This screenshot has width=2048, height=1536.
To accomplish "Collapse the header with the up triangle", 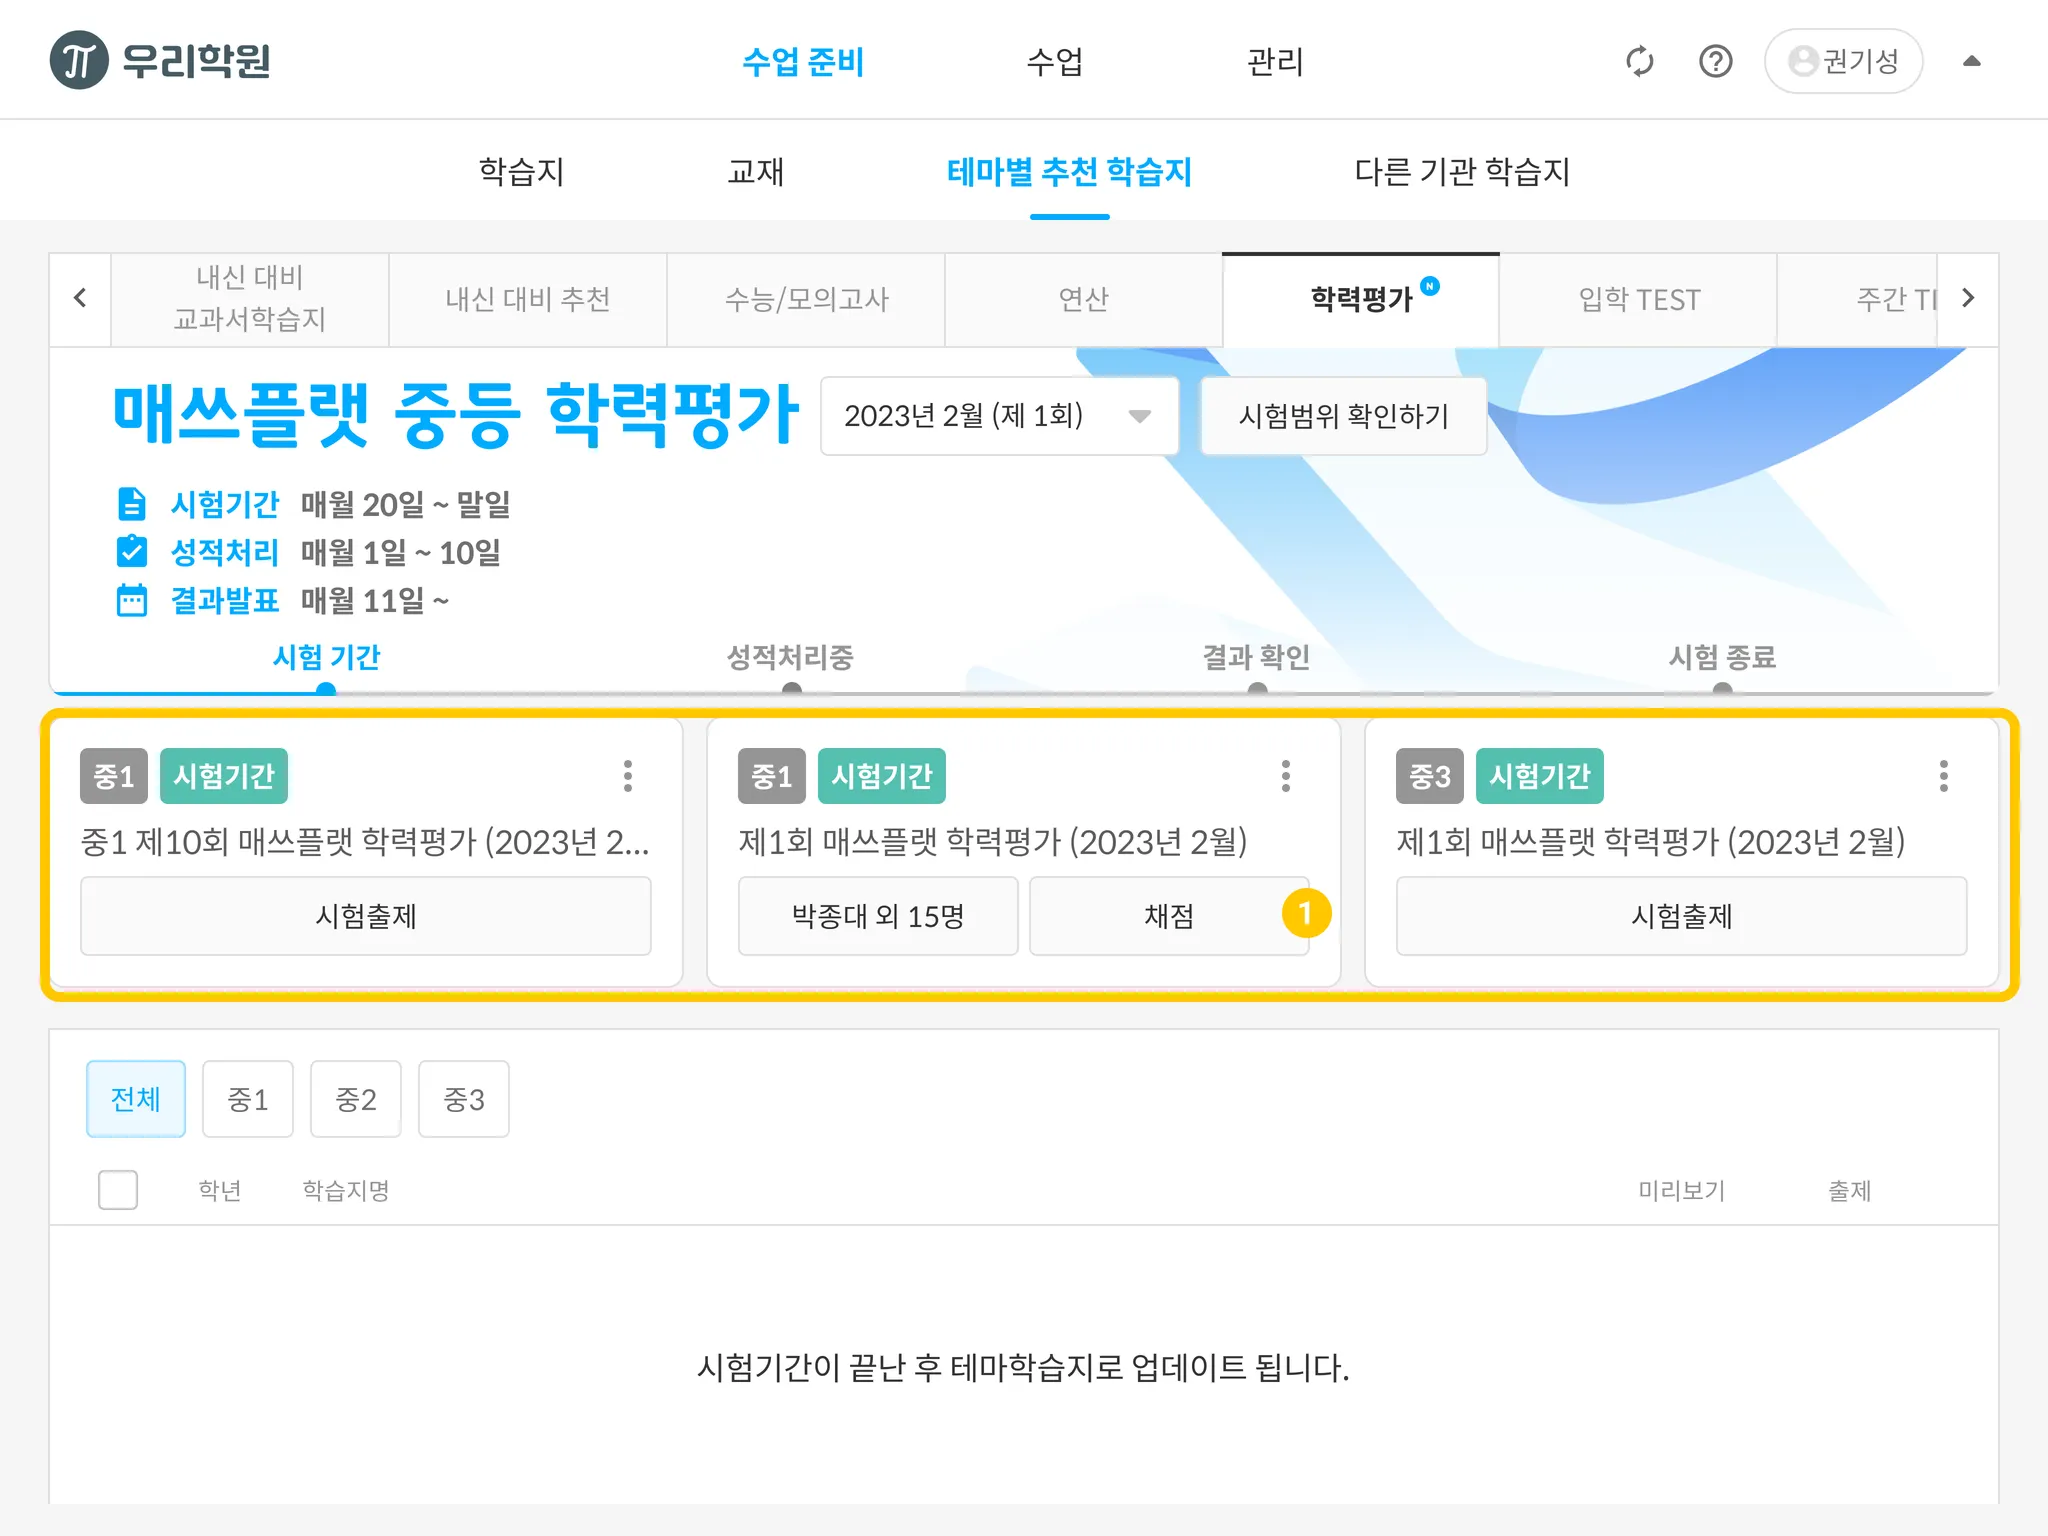I will (x=1971, y=61).
